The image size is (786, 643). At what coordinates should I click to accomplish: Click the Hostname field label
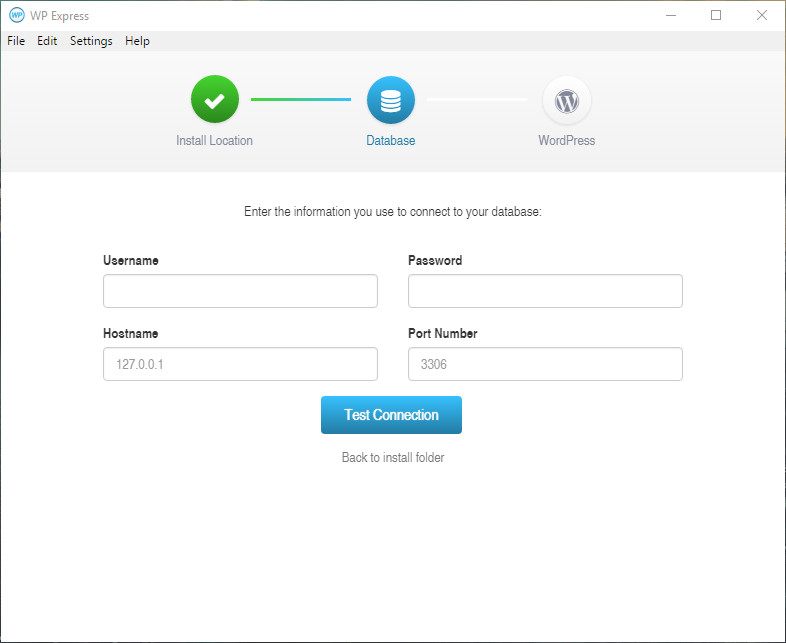[x=130, y=334]
